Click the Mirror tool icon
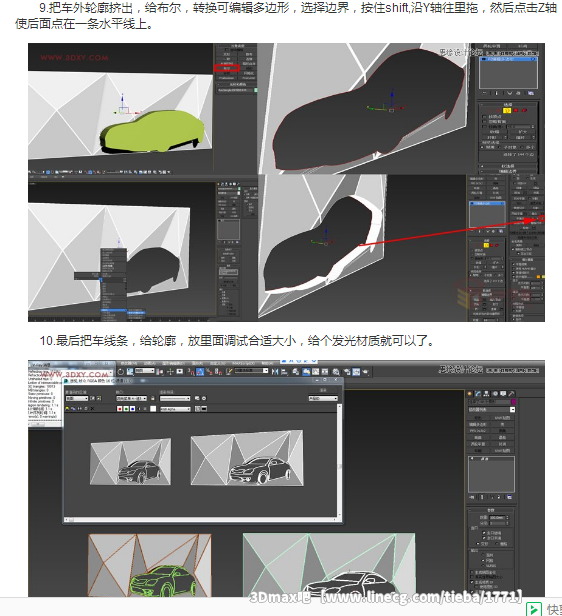The height and width of the screenshot is (616, 562). [x=275, y=372]
